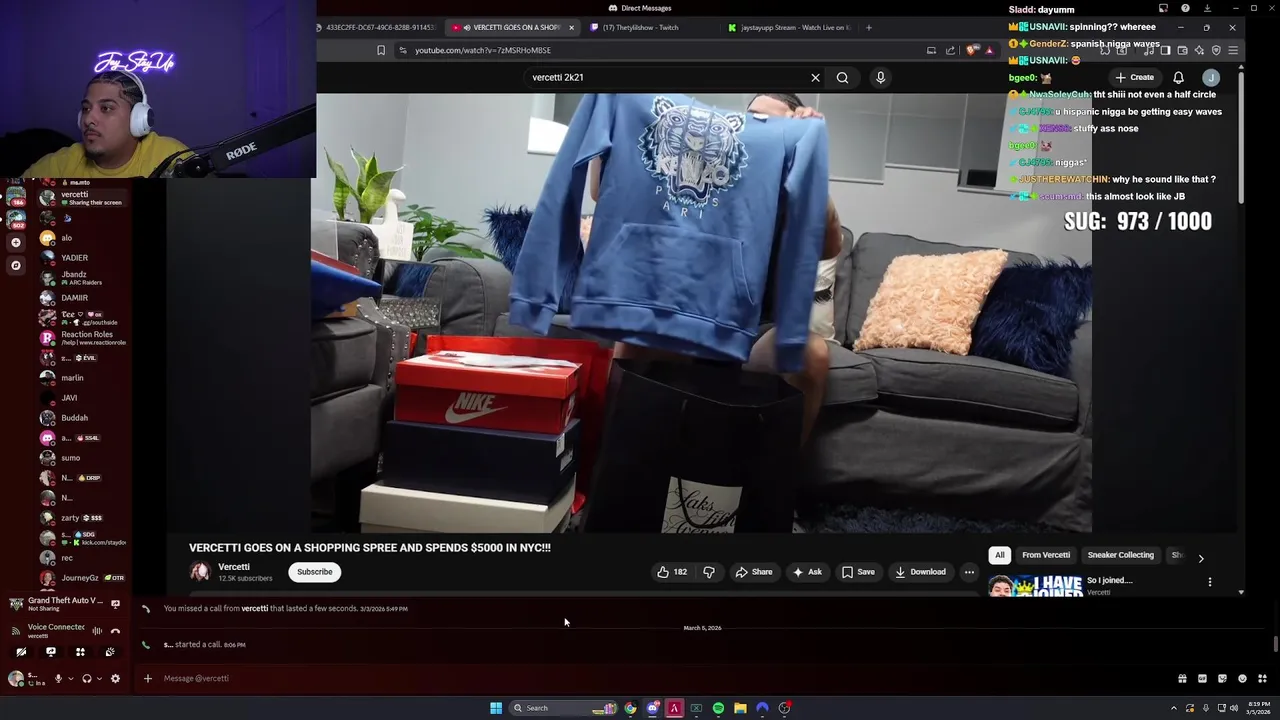Click the YouTube Create button
The height and width of the screenshot is (720, 1280).
pos(1135,77)
